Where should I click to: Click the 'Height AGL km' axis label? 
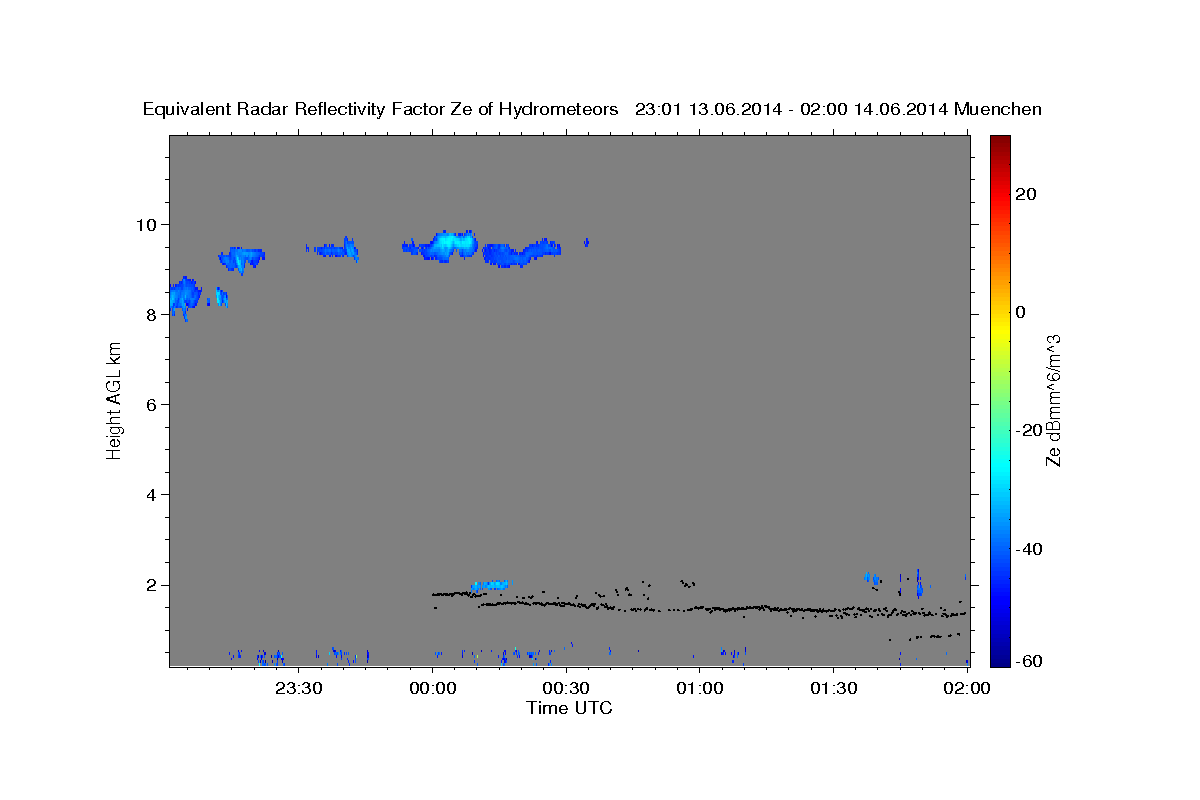click(x=115, y=400)
